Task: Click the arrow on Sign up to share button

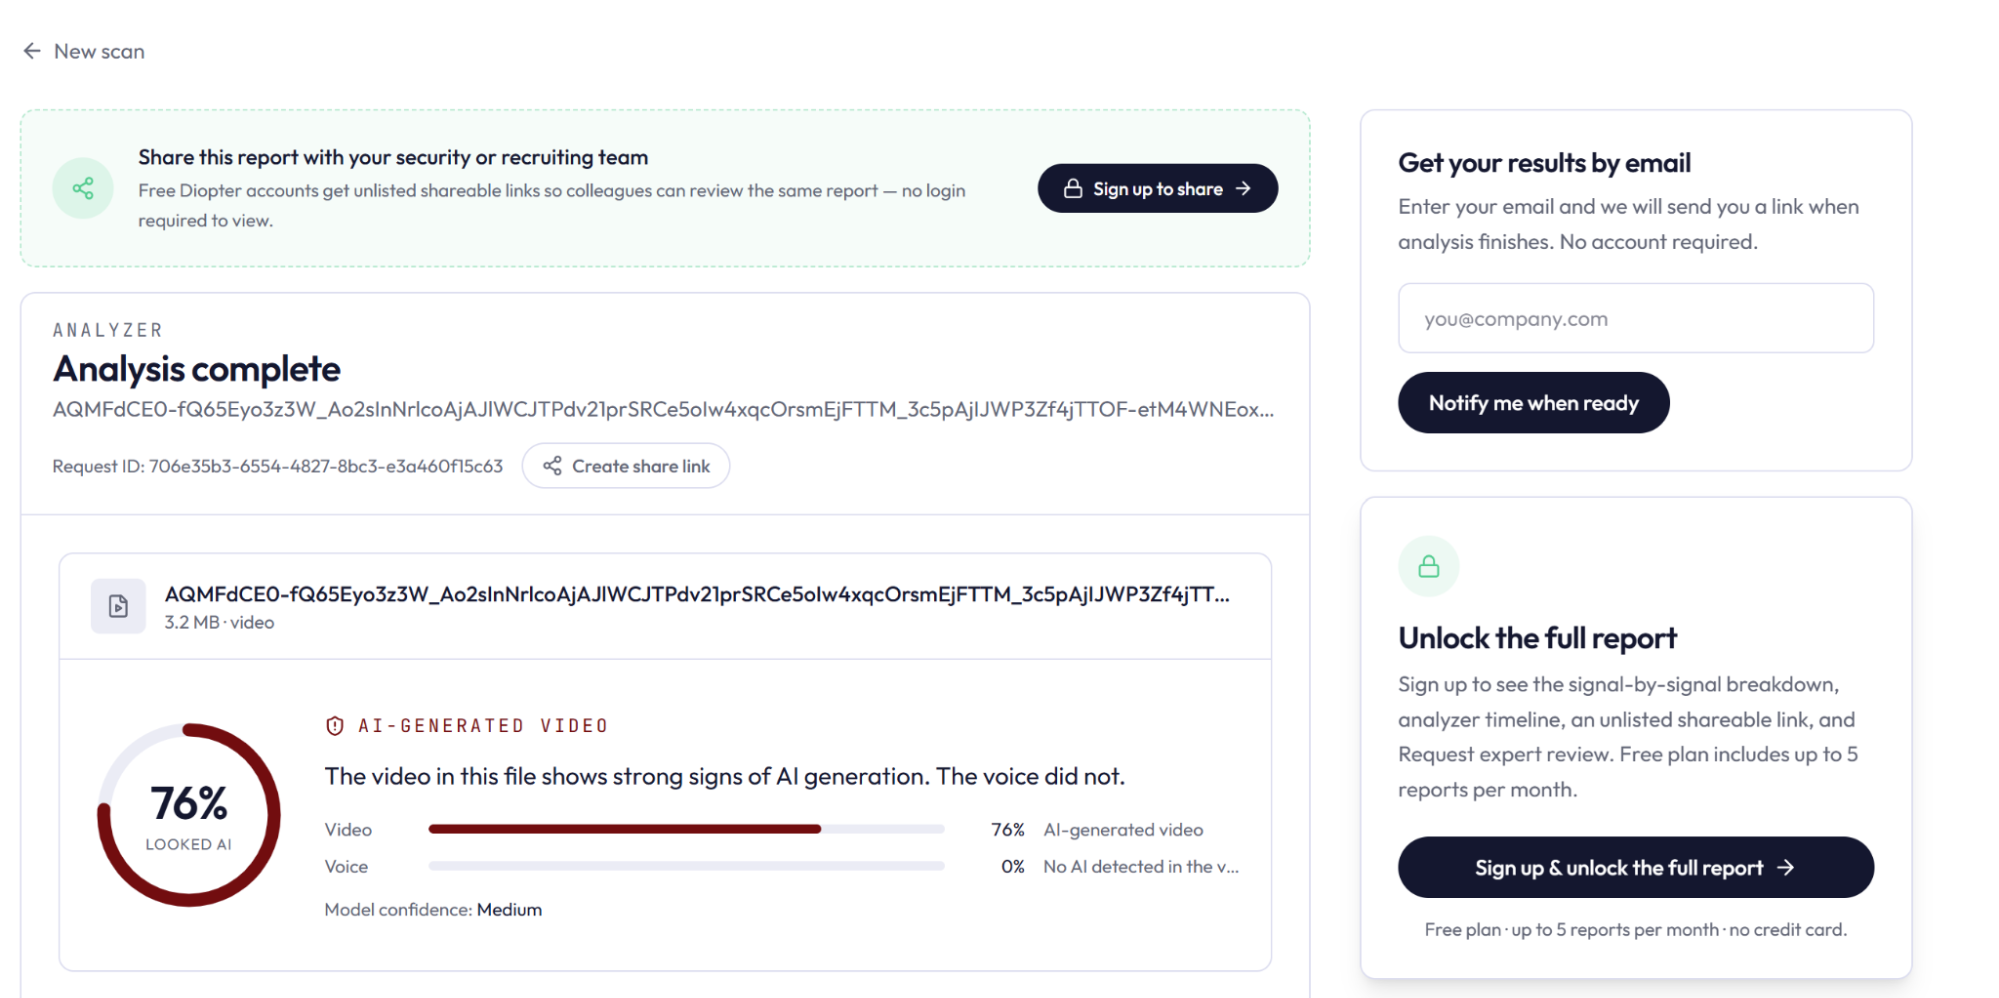Action: point(1243,188)
